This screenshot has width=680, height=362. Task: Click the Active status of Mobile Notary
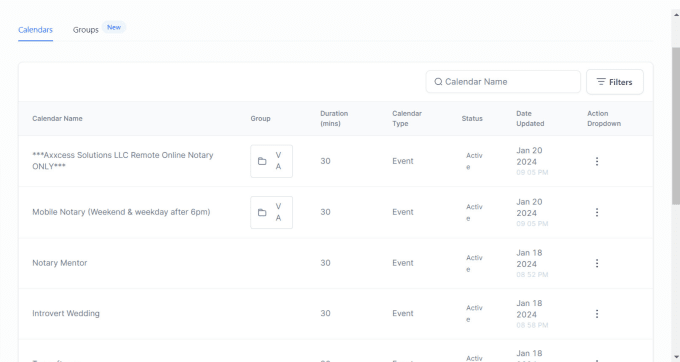point(474,212)
